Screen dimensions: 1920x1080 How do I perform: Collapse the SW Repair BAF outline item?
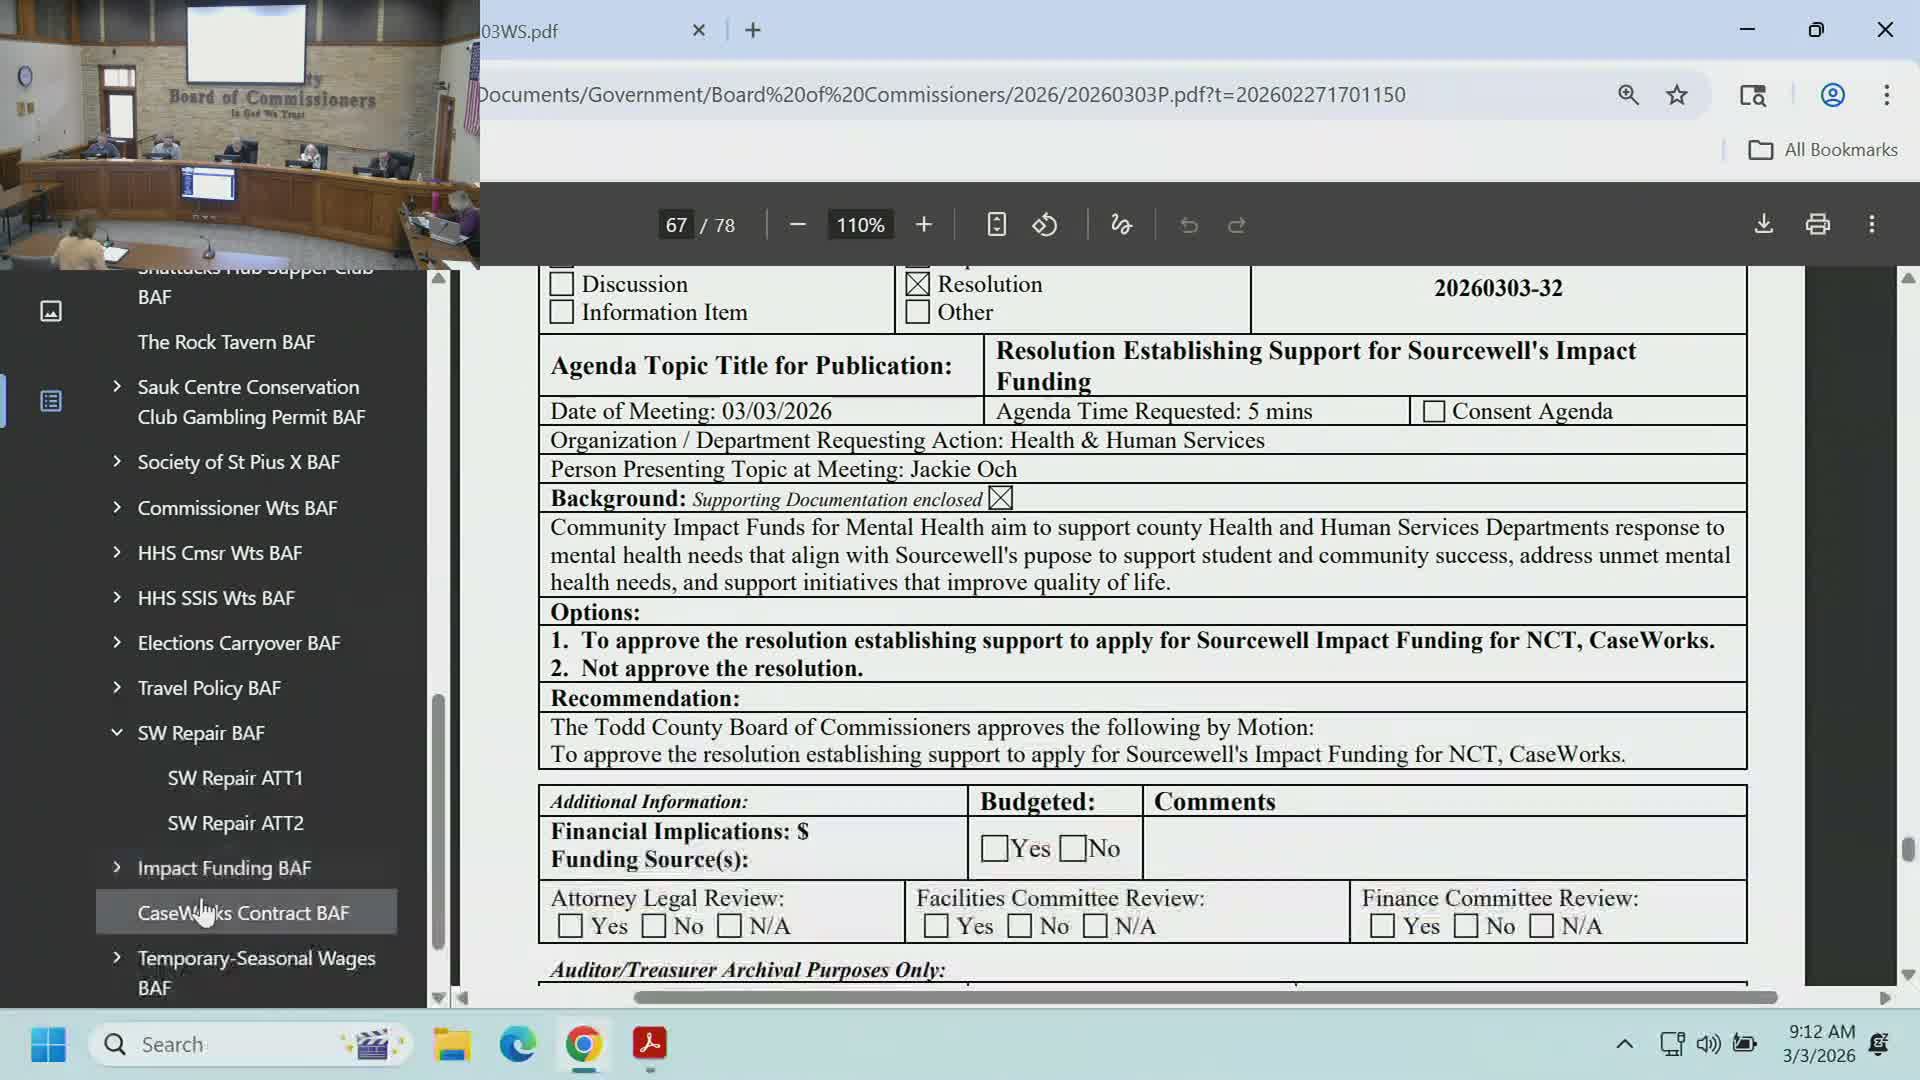tap(117, 733)
